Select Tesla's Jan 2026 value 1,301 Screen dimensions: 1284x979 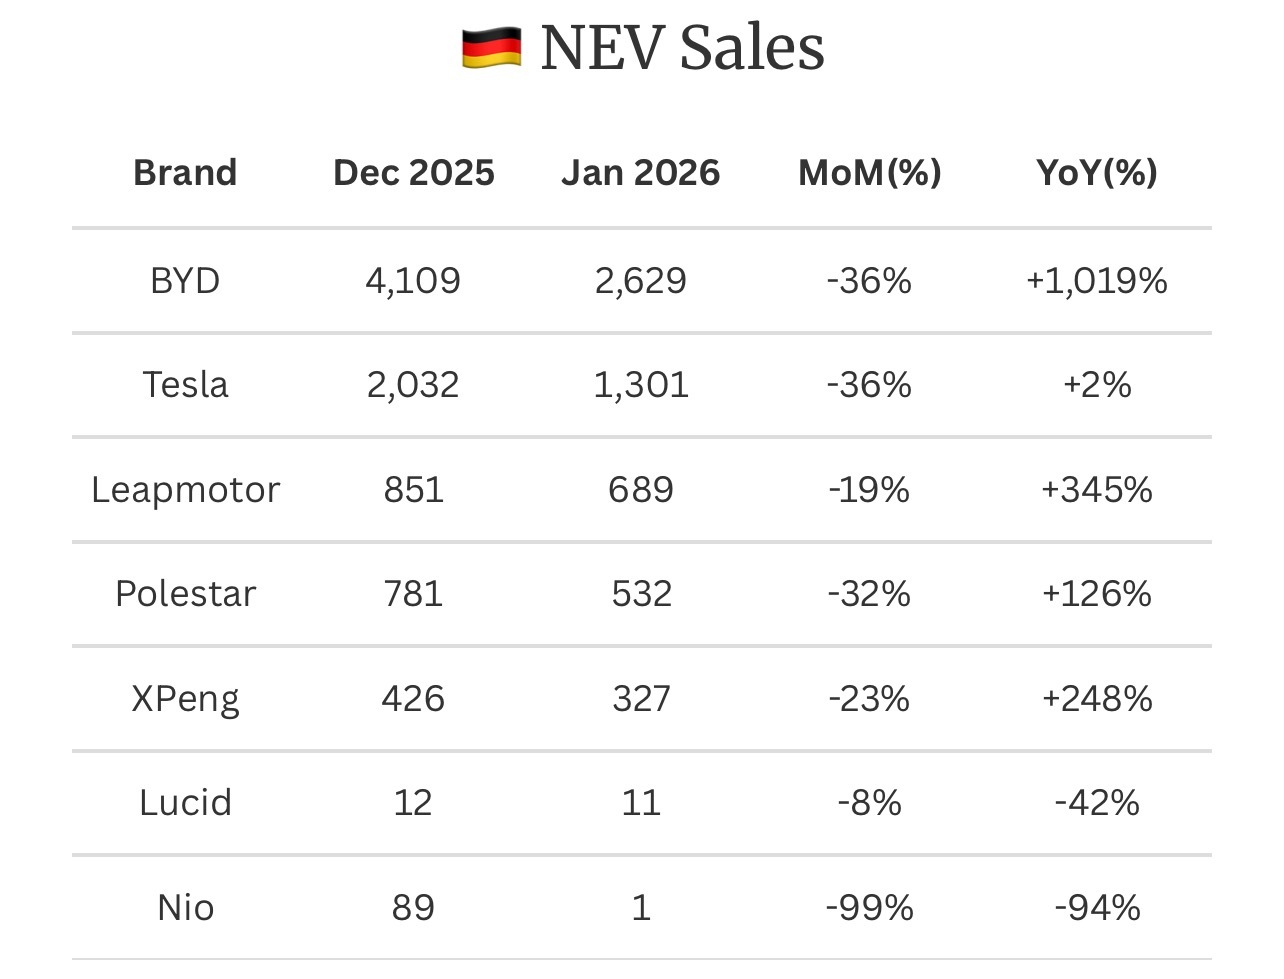click(x=641, y=385)
